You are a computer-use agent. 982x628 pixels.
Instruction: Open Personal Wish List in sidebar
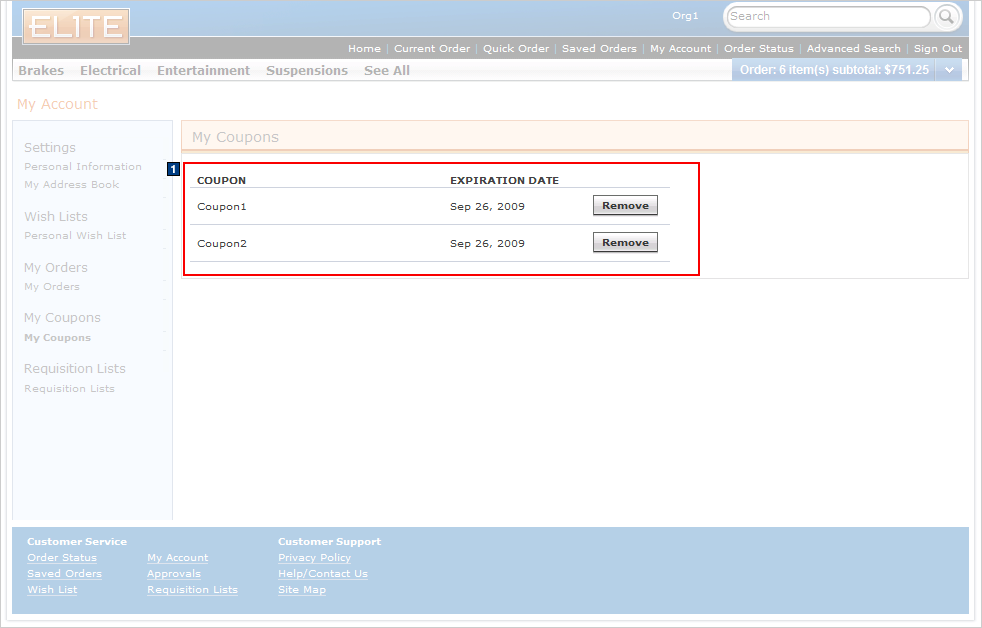(x=75, y=235)
